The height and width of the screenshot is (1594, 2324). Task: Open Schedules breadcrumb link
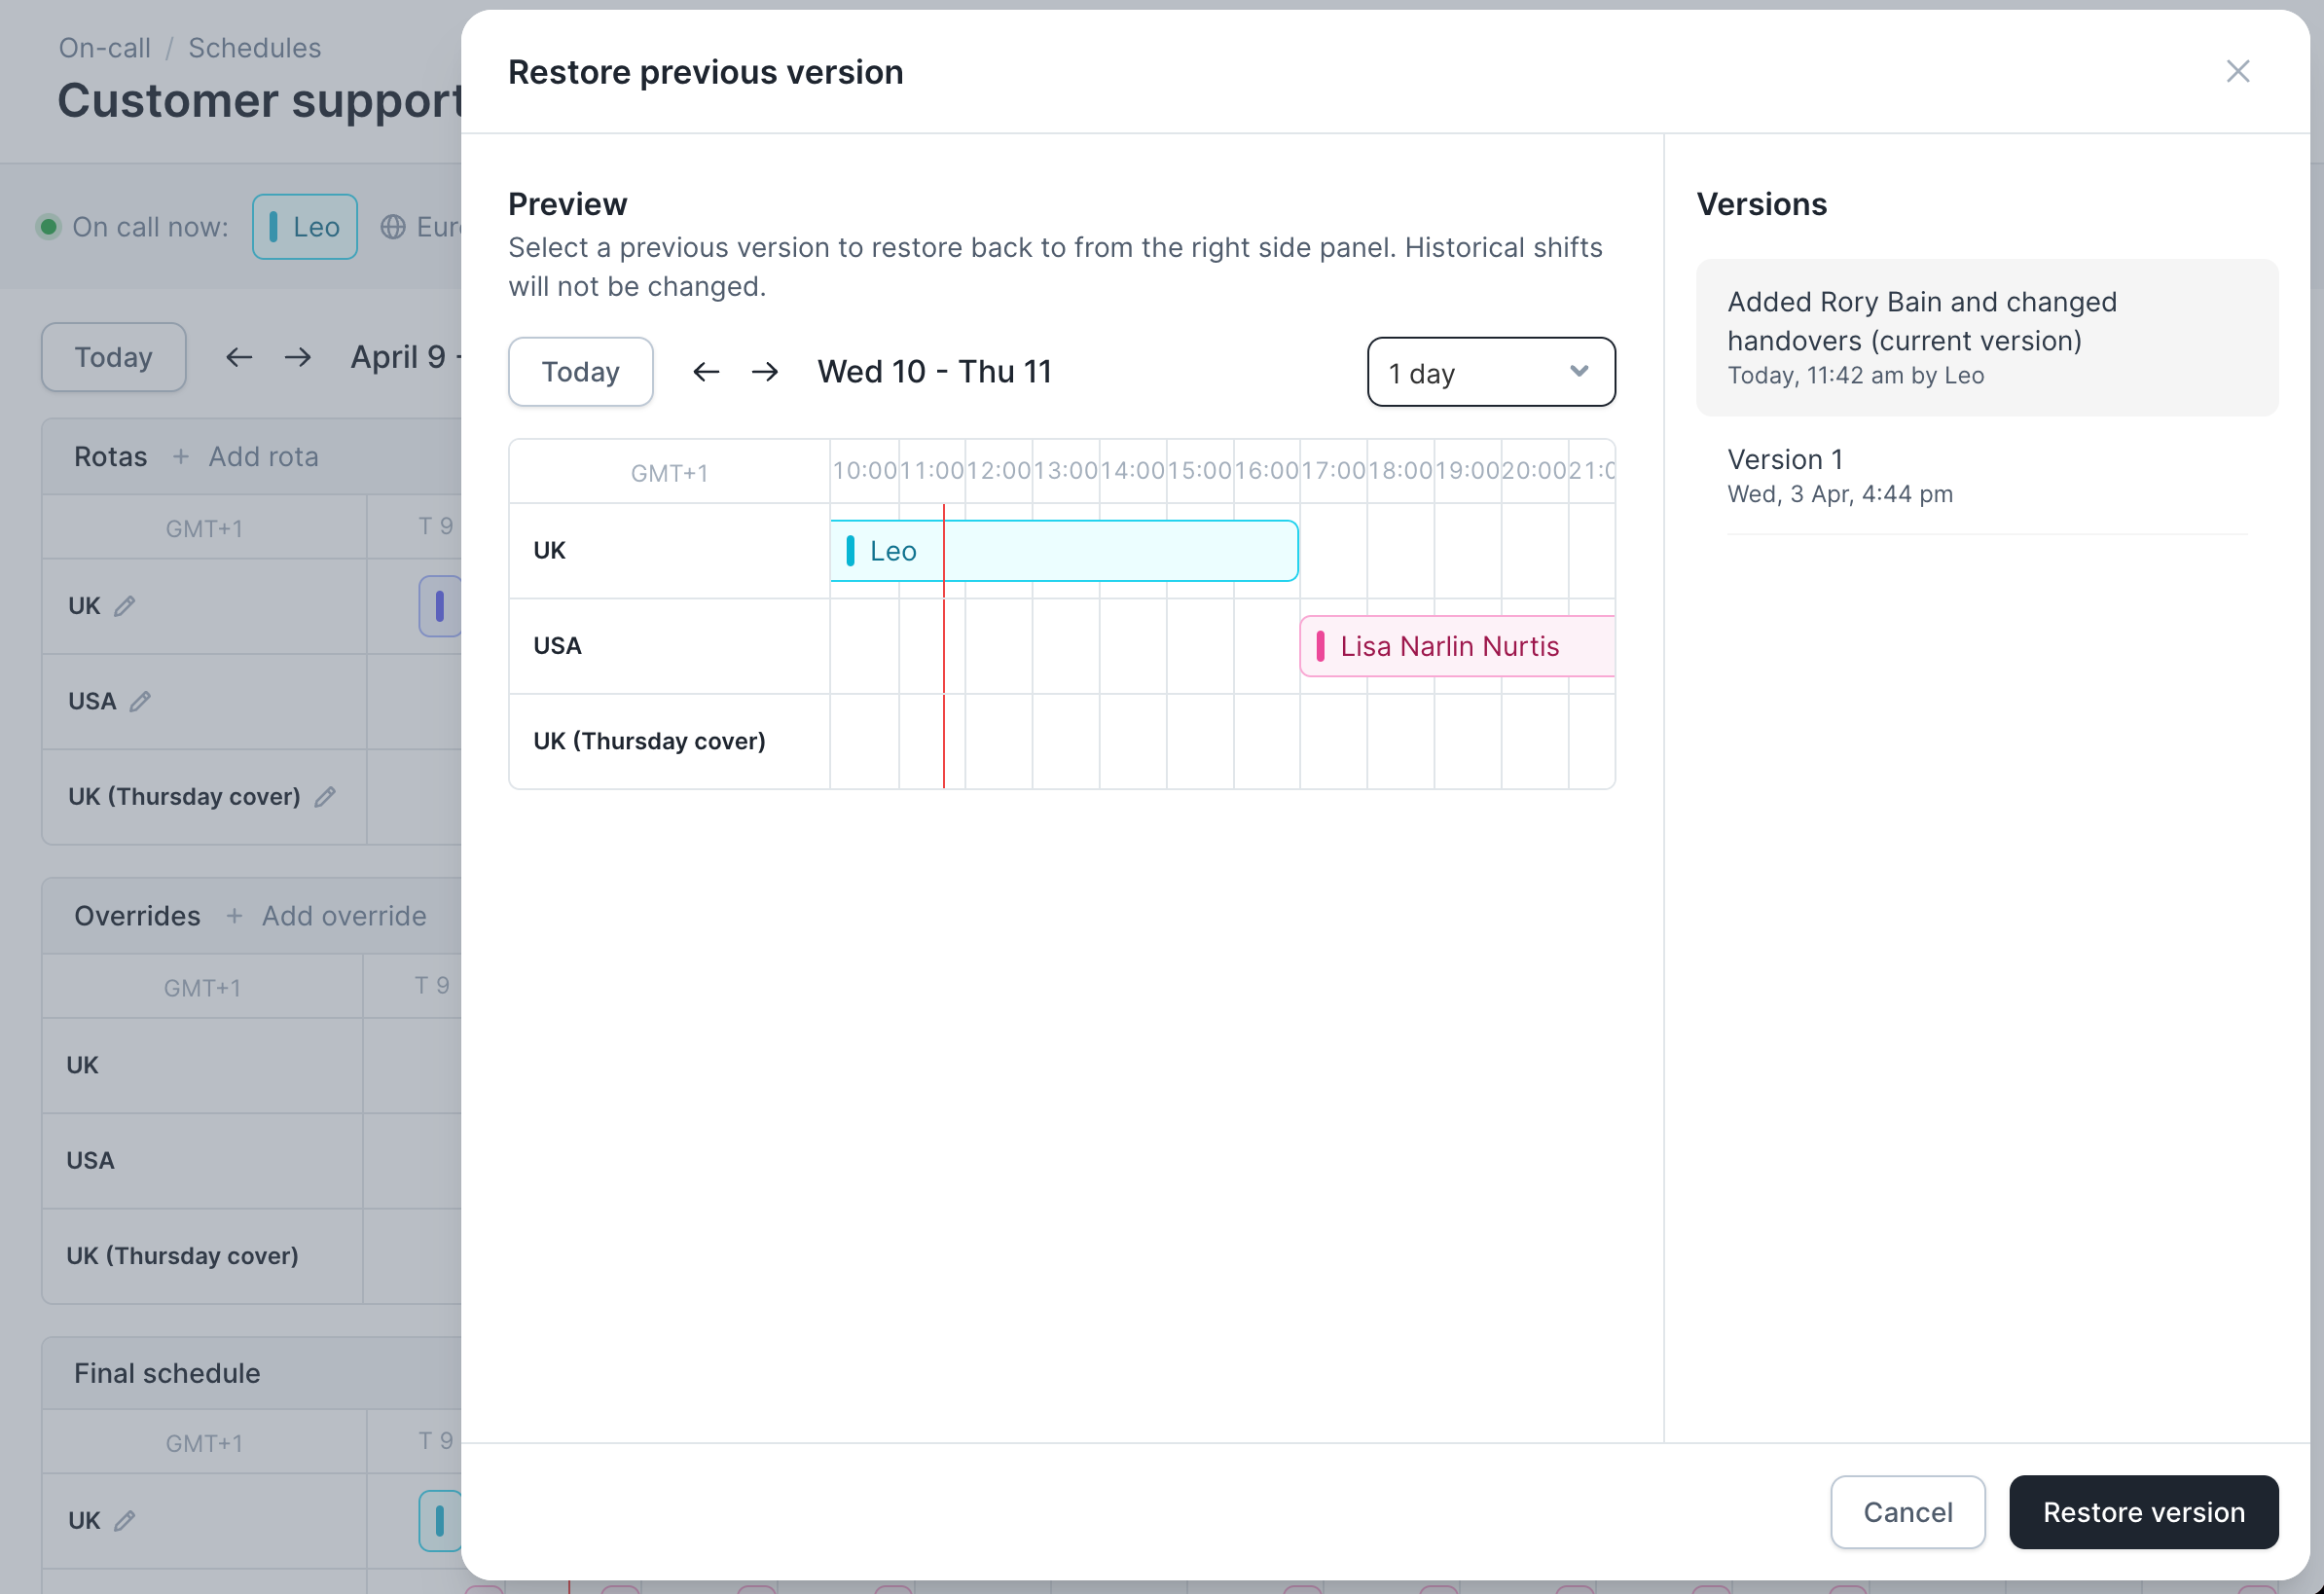(254, 48)
